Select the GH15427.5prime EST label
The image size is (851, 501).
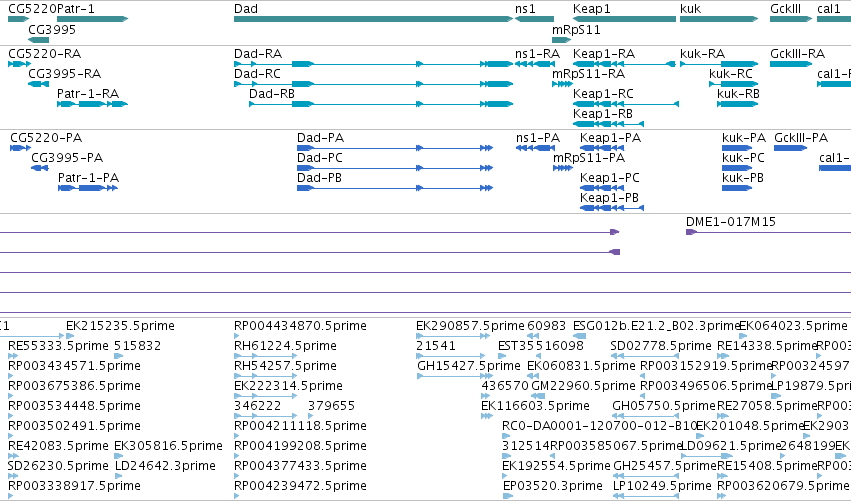[x=469, y=366]
